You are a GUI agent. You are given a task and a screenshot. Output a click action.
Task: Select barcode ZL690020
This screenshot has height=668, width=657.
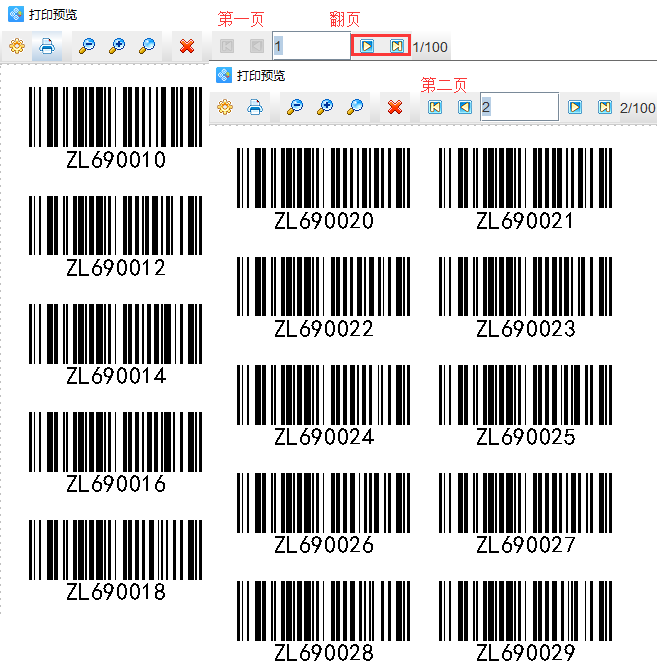(x=323, y=189)
